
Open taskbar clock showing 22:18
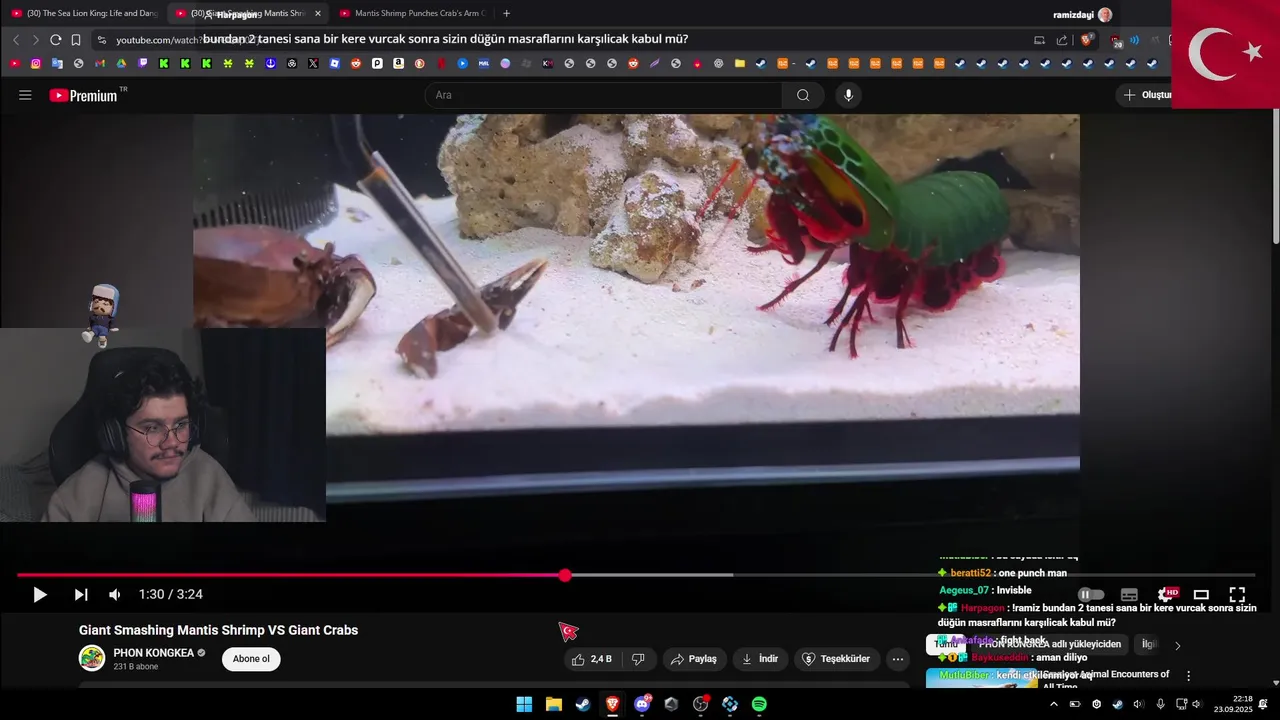(x=1233, y=704)
